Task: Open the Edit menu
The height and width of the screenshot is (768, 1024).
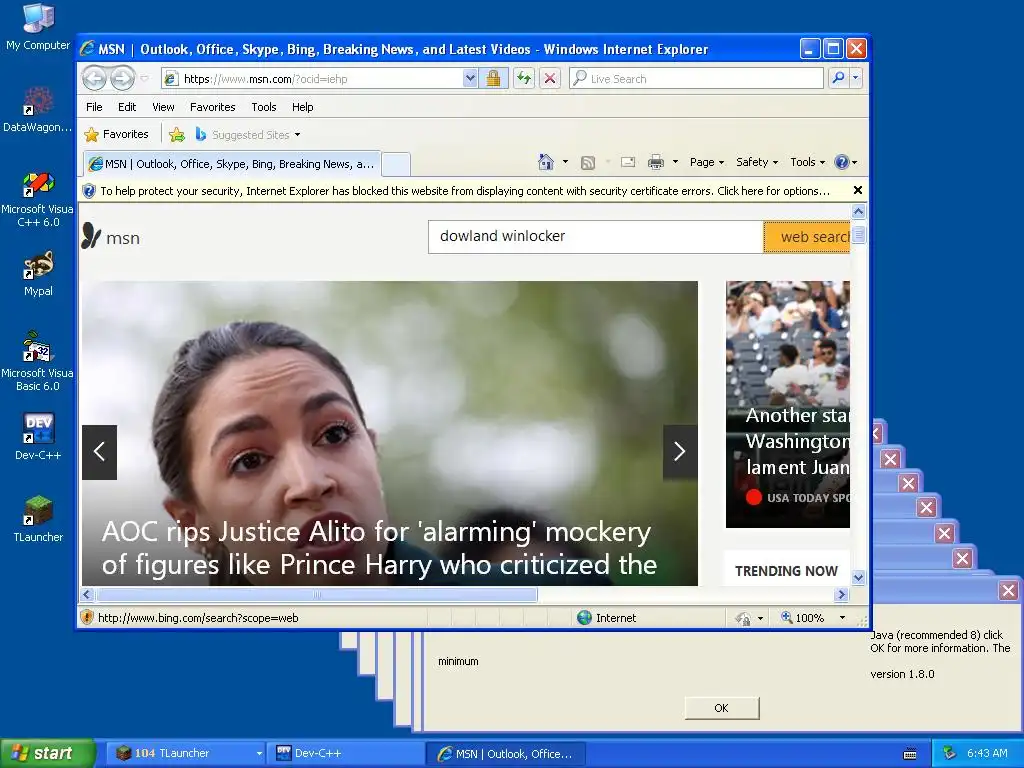Action: coord(127,107)
